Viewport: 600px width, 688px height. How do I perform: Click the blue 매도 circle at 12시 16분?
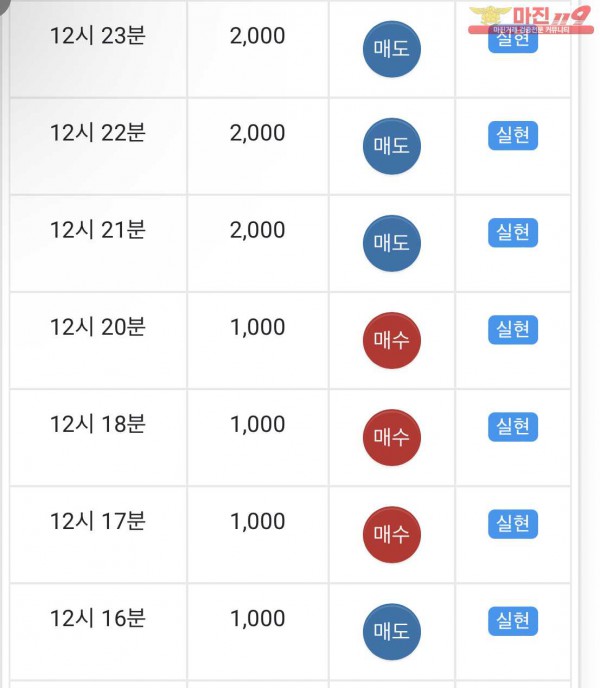point(391,632)
